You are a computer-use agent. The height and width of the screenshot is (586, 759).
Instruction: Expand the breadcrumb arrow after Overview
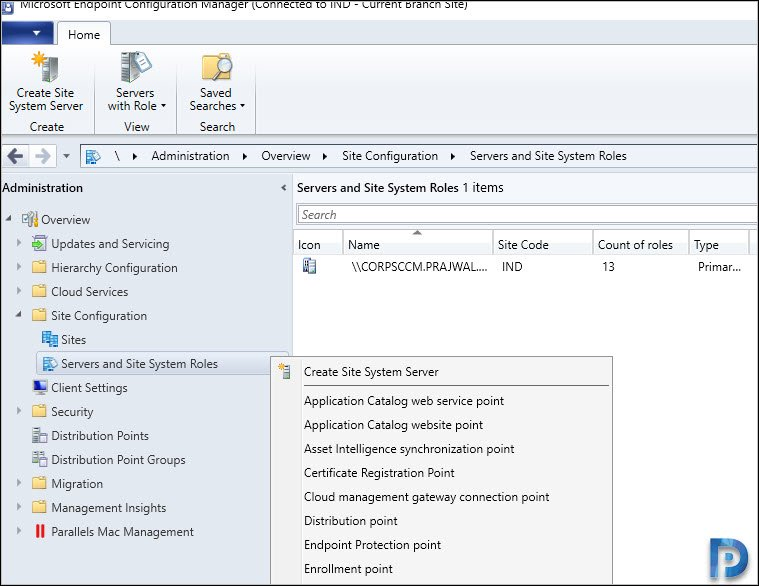pyautogui.click(x=324, y=156)
